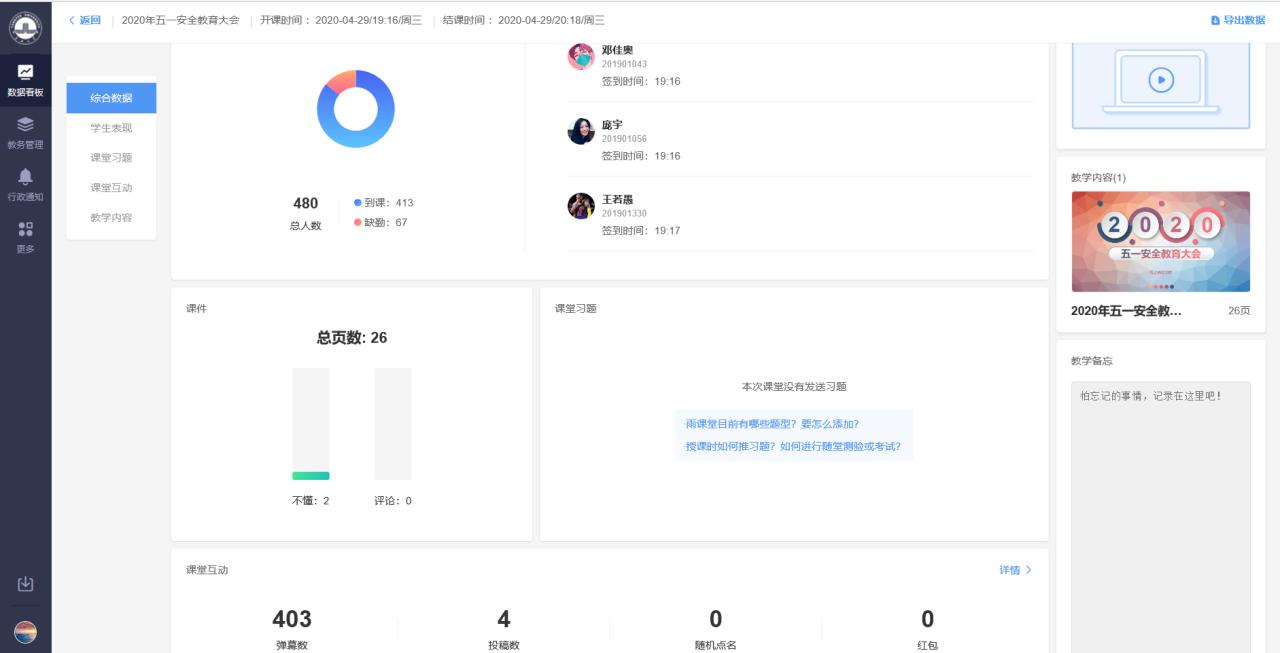
Task: Select the 课堂习题 menu item
Action: 110,157
